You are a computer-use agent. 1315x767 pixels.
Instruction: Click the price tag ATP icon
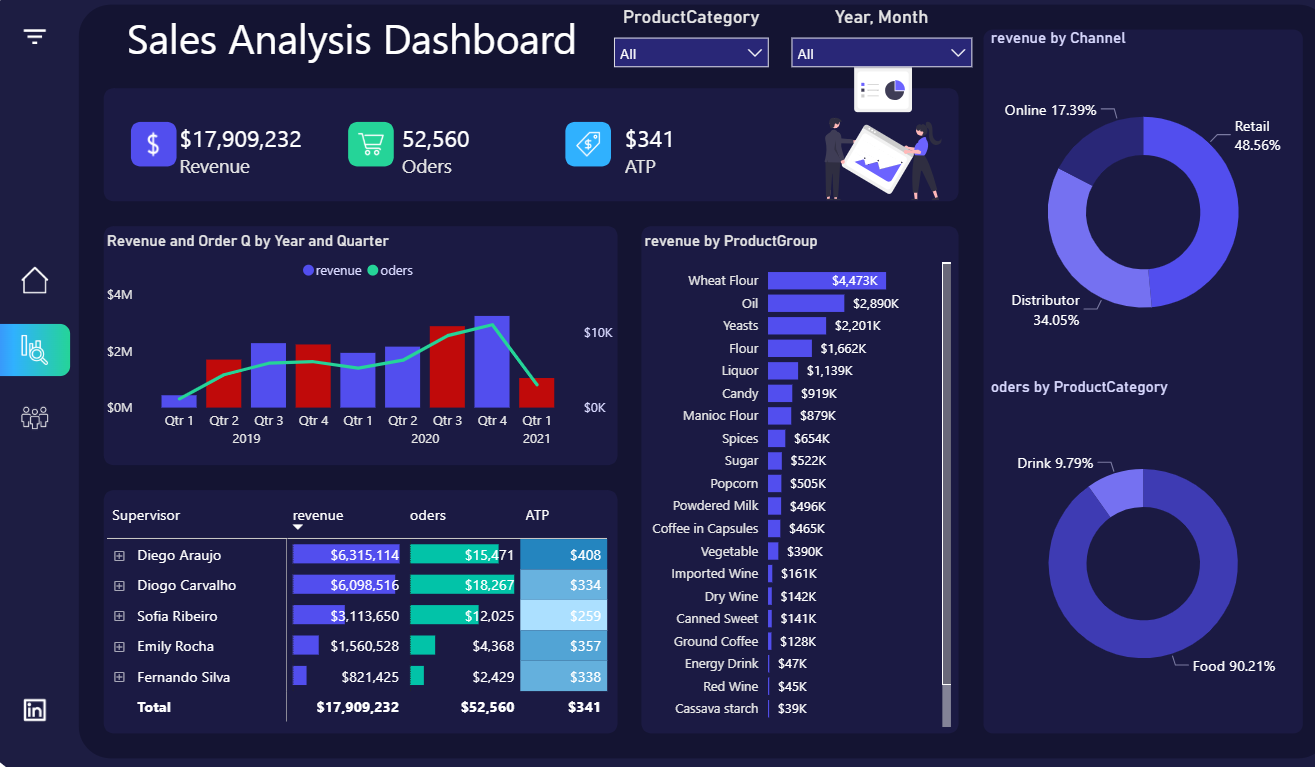pyautogui.click(x=588, y=144)
